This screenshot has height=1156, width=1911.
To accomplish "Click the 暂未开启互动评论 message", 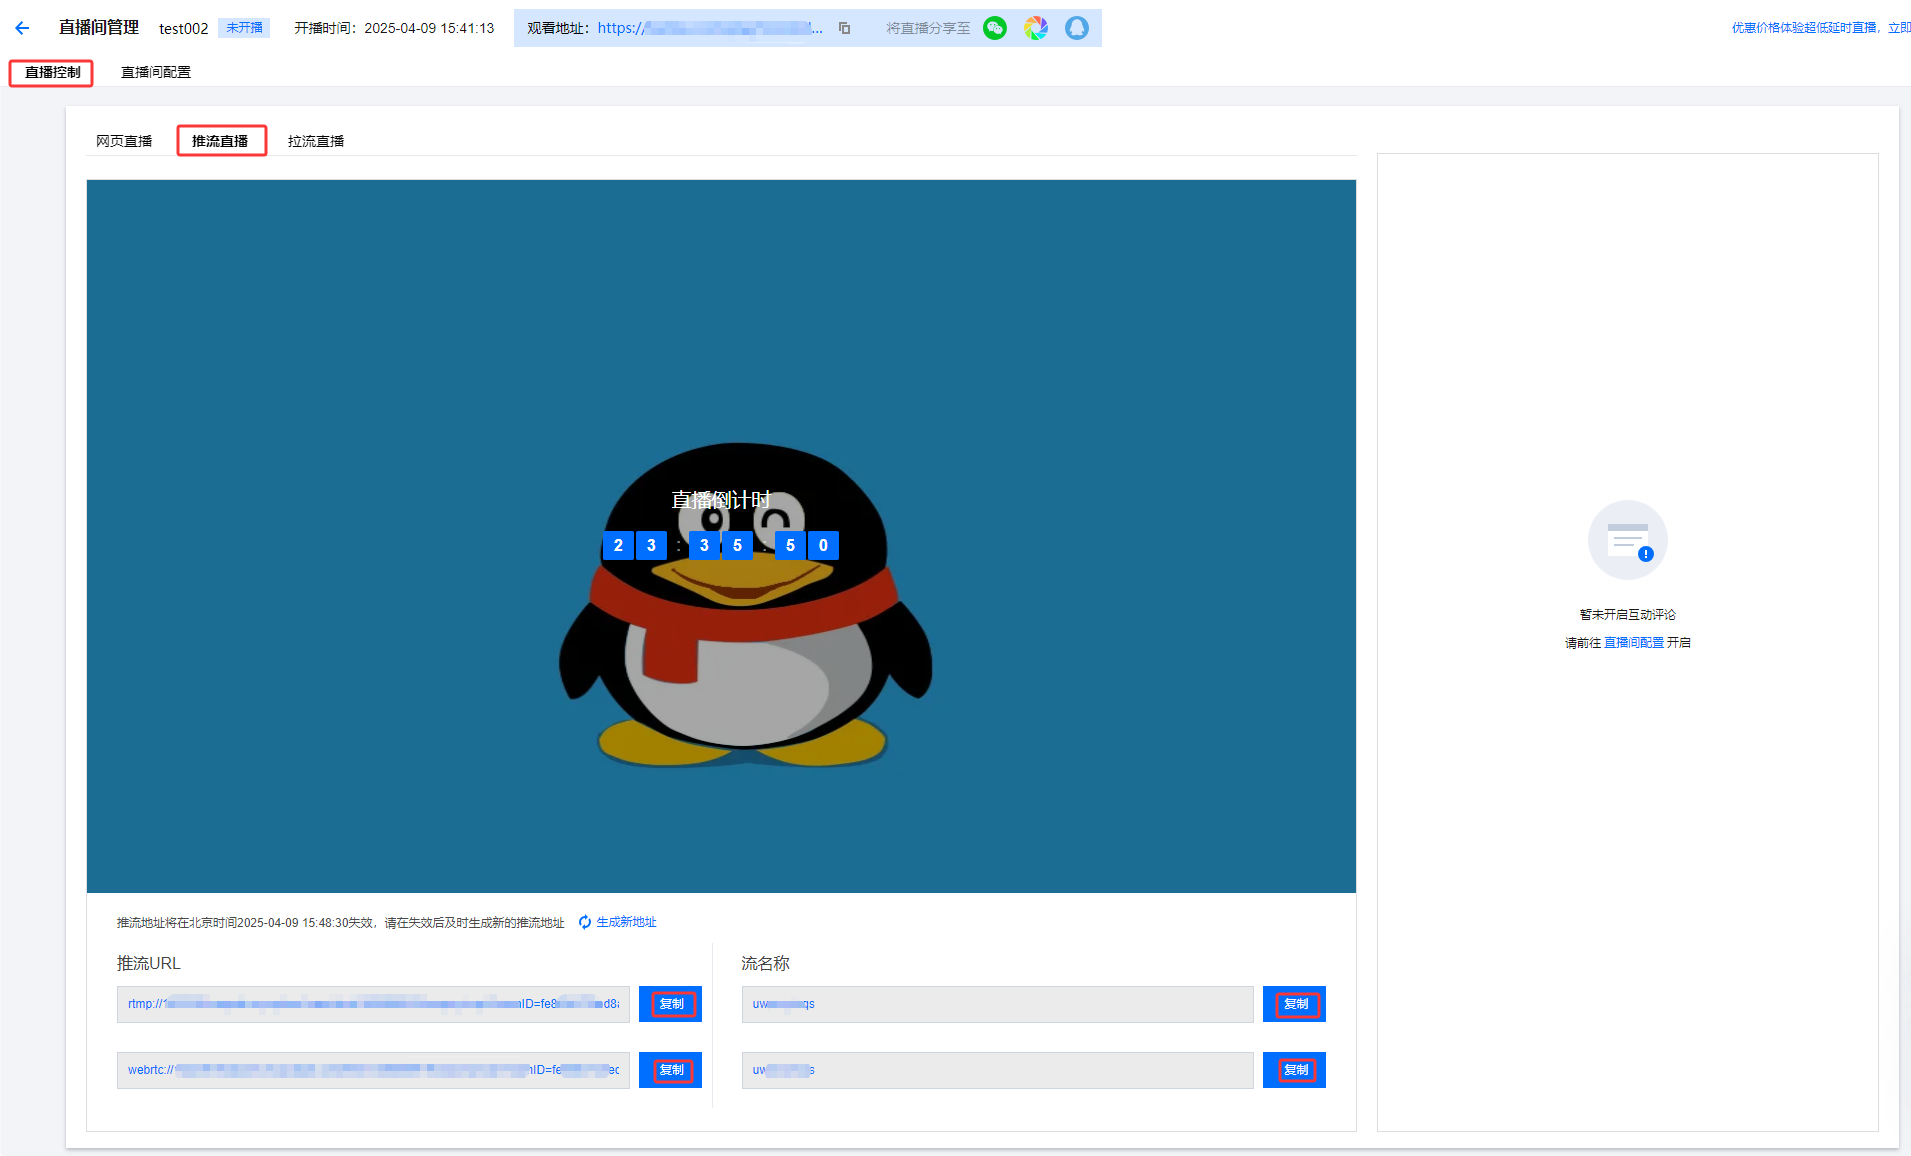I will click(x=1627, y=615).
